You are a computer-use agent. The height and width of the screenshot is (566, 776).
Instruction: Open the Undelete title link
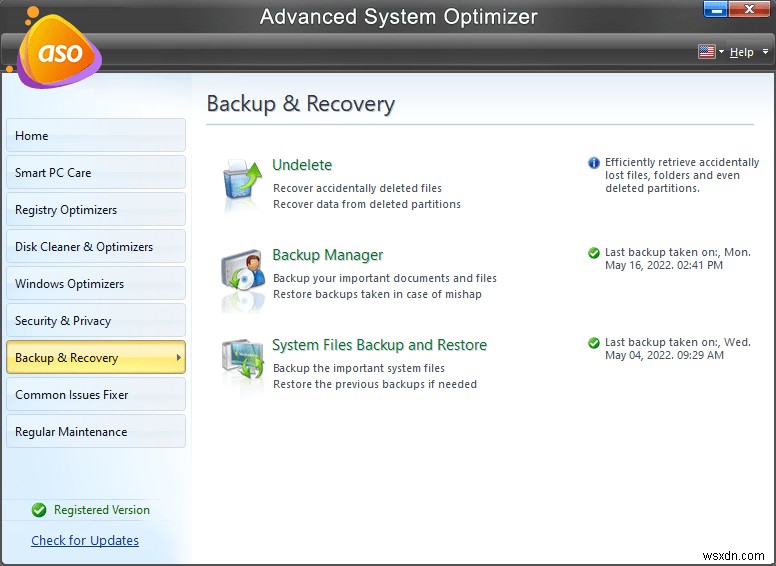tap(302, 165)
